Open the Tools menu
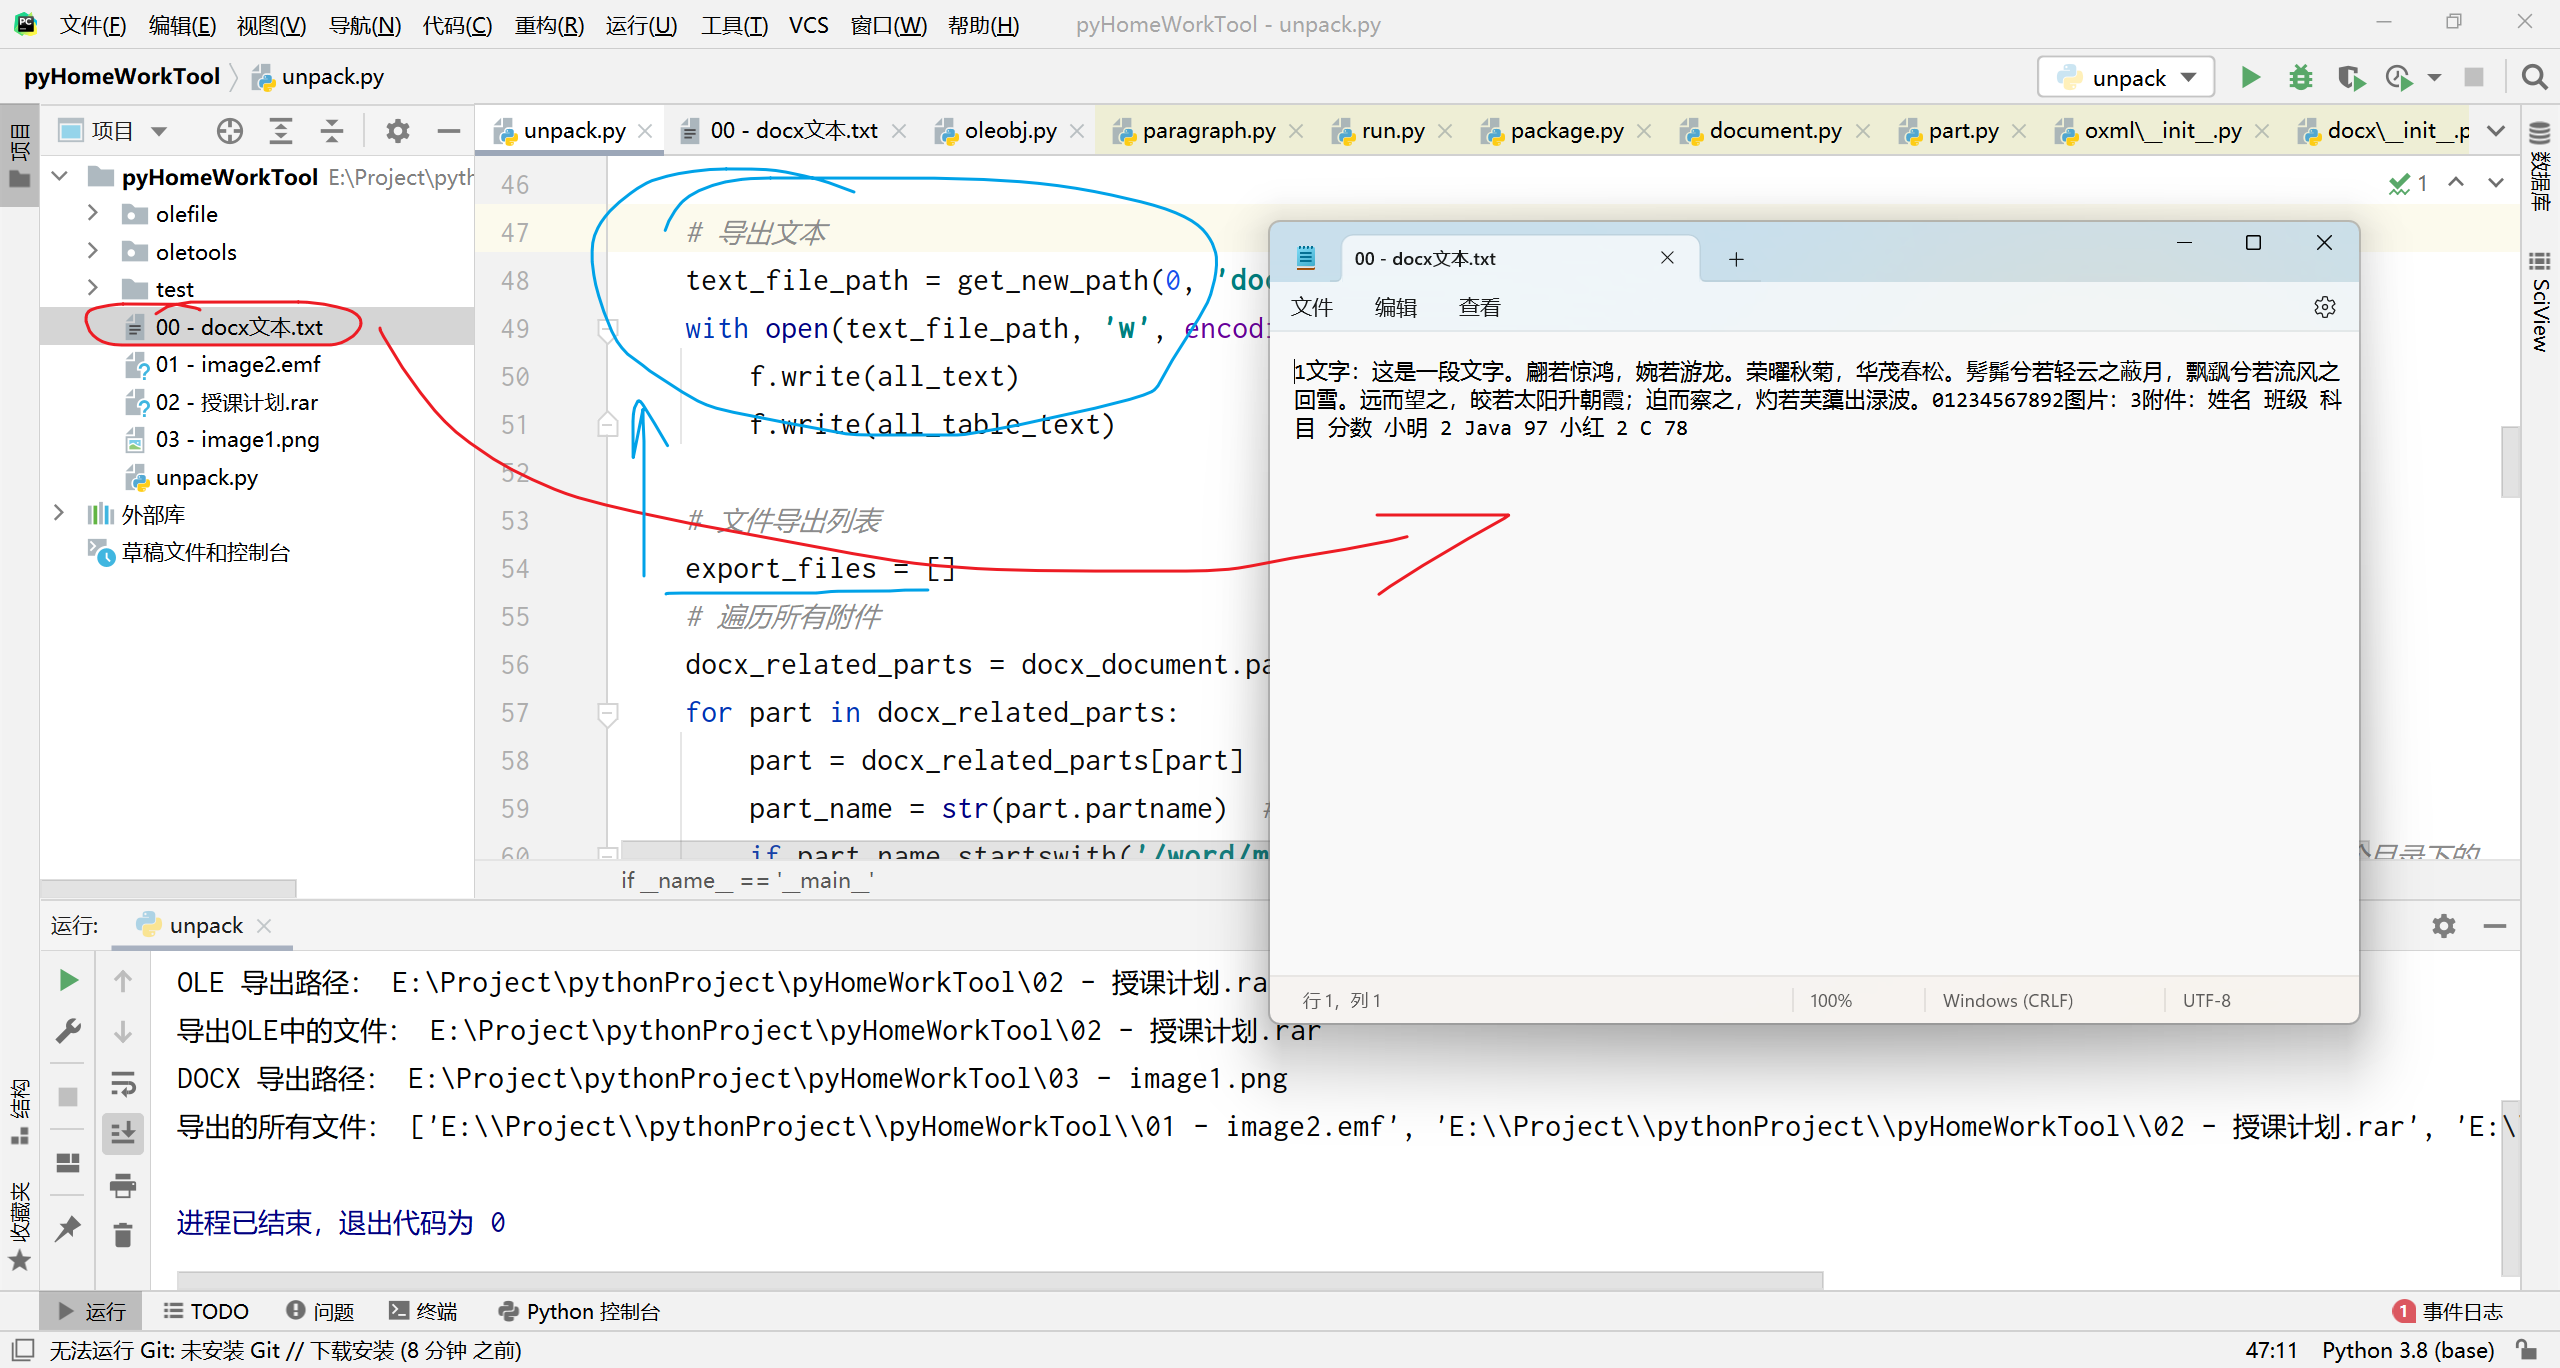 [733, 25]
